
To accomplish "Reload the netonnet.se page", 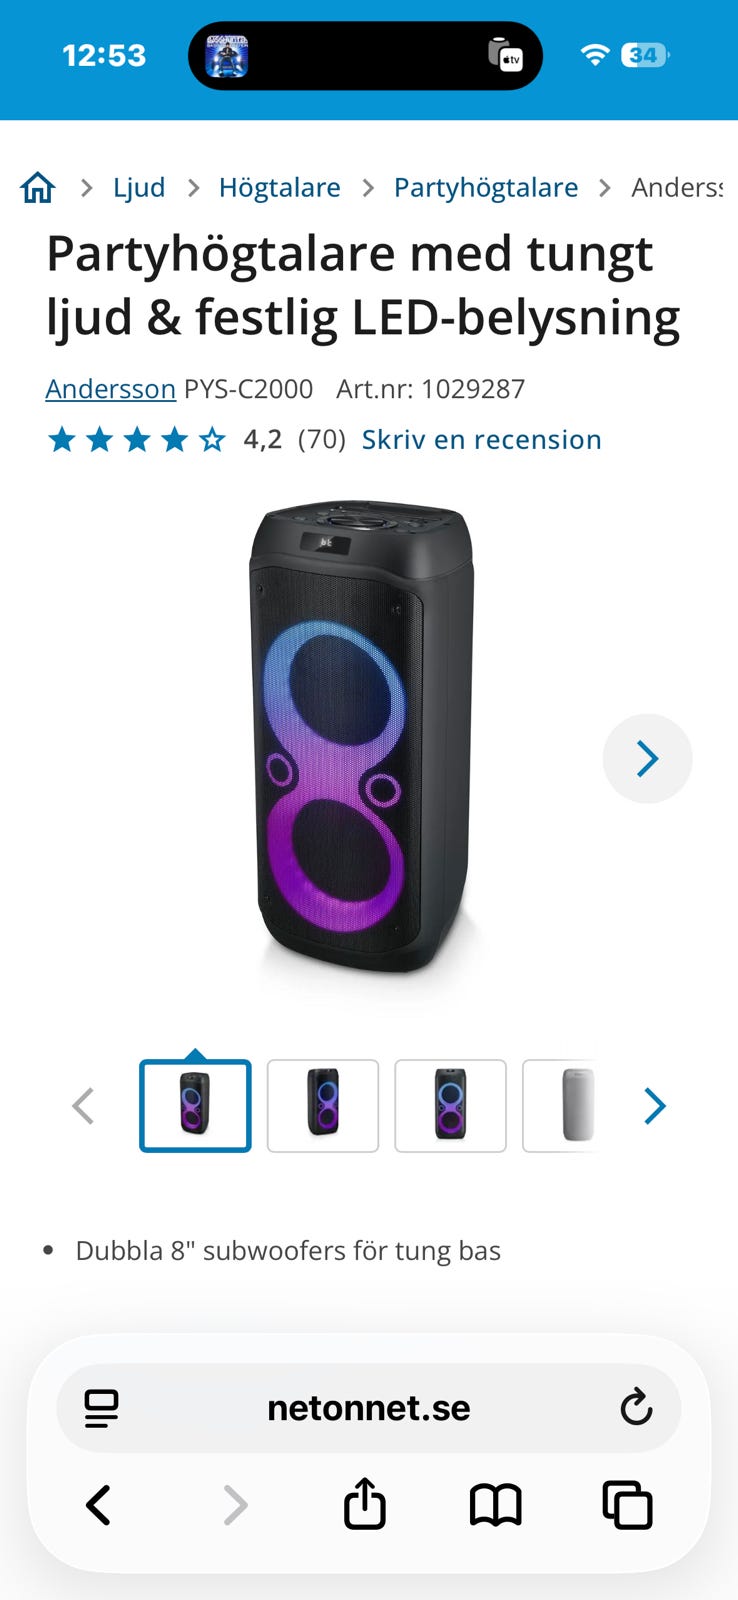I will coord(636,1408).
